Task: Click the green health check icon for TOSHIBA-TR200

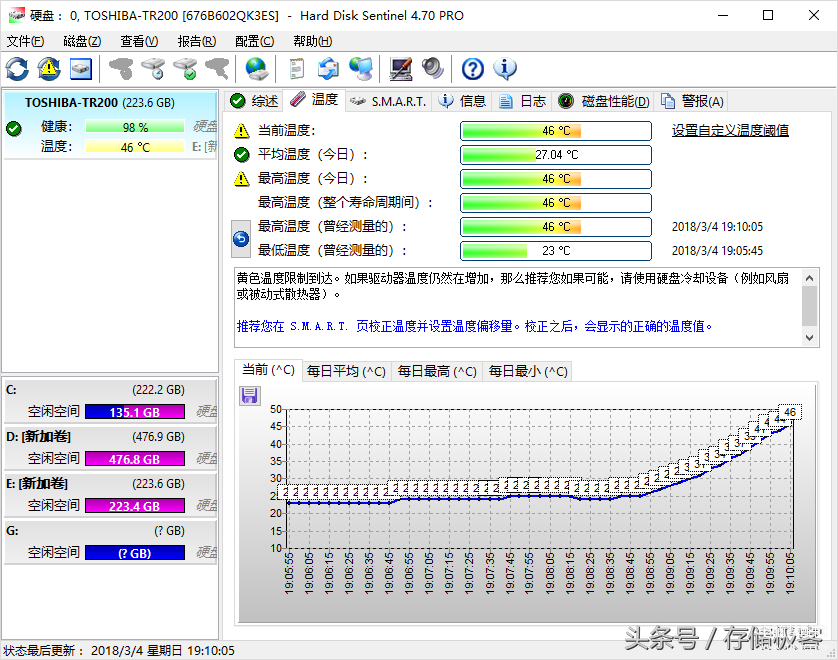Action: tap(14, 128)
